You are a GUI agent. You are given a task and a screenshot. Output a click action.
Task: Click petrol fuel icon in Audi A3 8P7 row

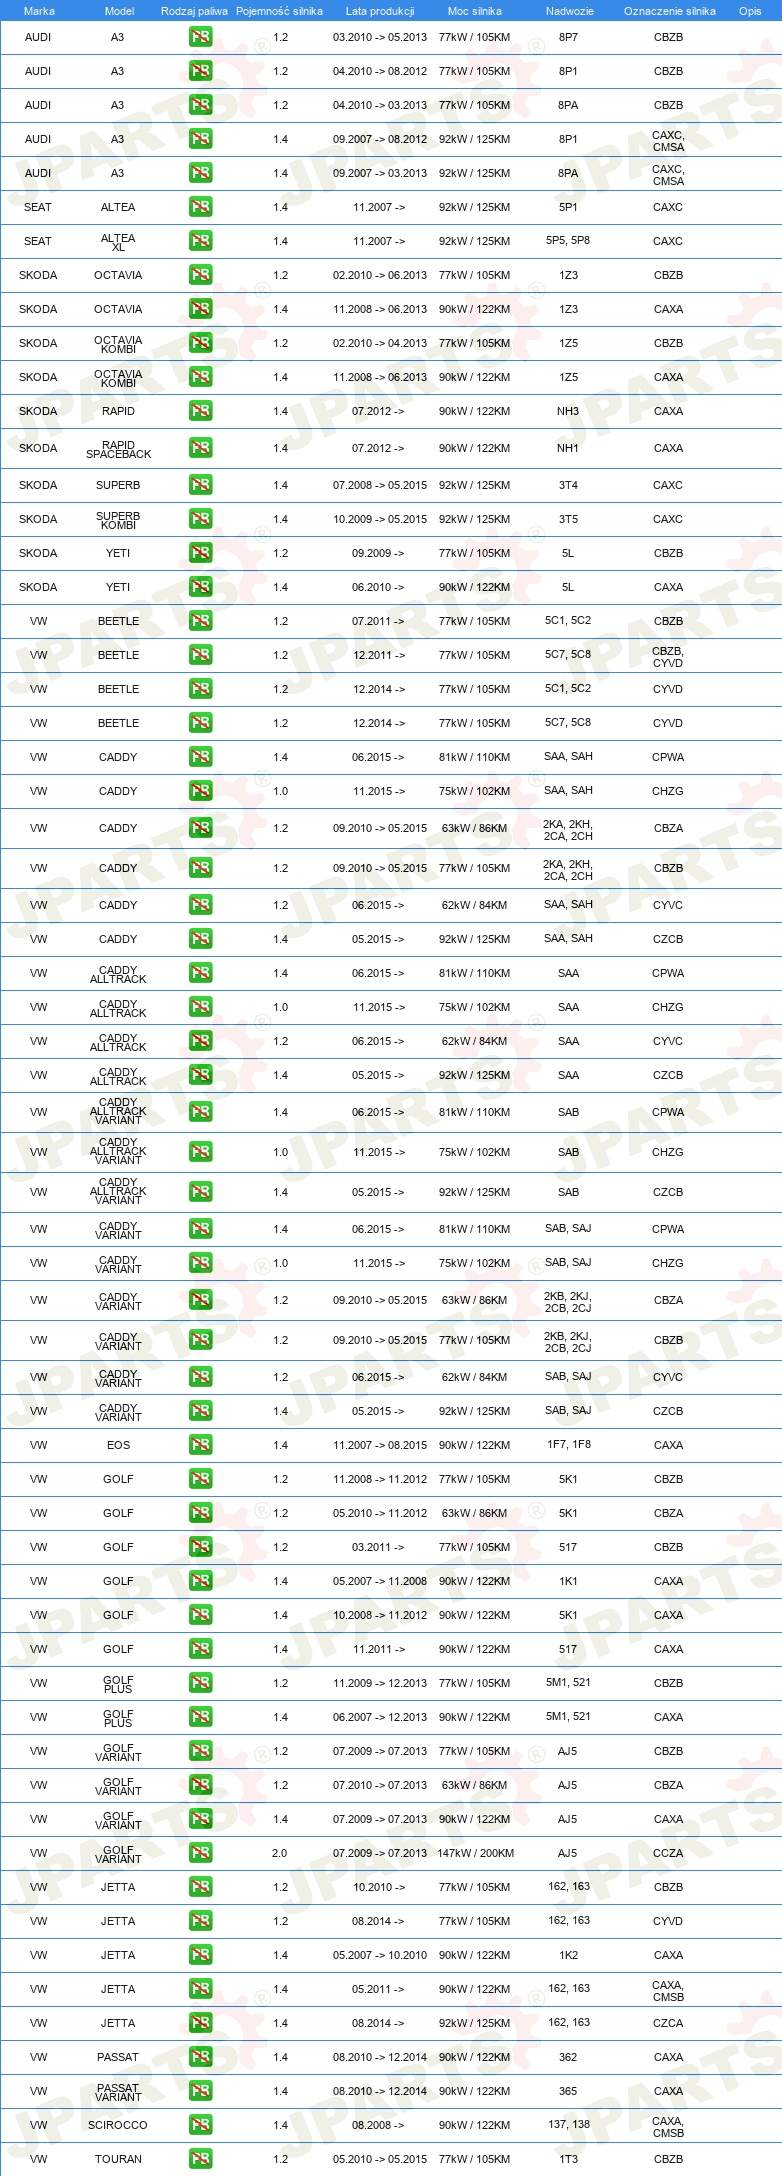(x=200, y=38)
